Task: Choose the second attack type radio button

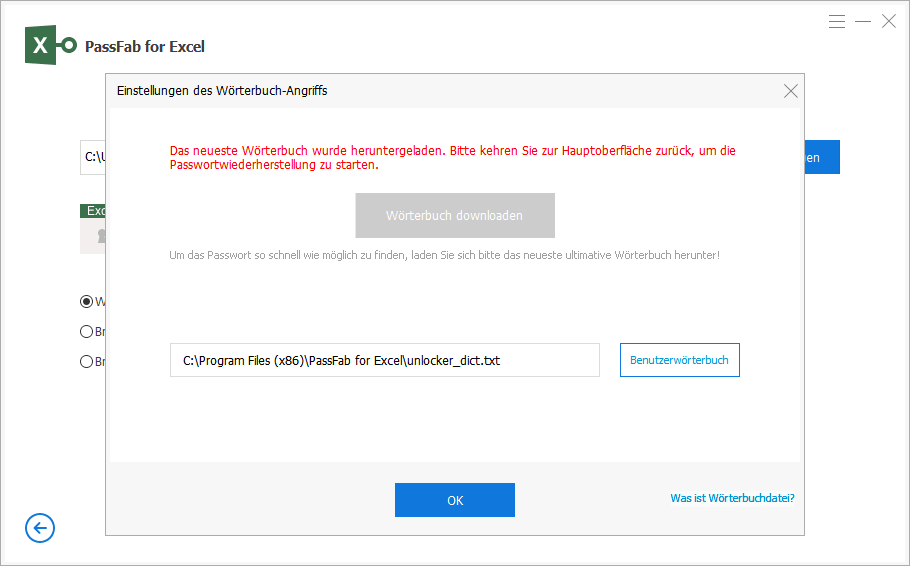Action: click(86, 332)
